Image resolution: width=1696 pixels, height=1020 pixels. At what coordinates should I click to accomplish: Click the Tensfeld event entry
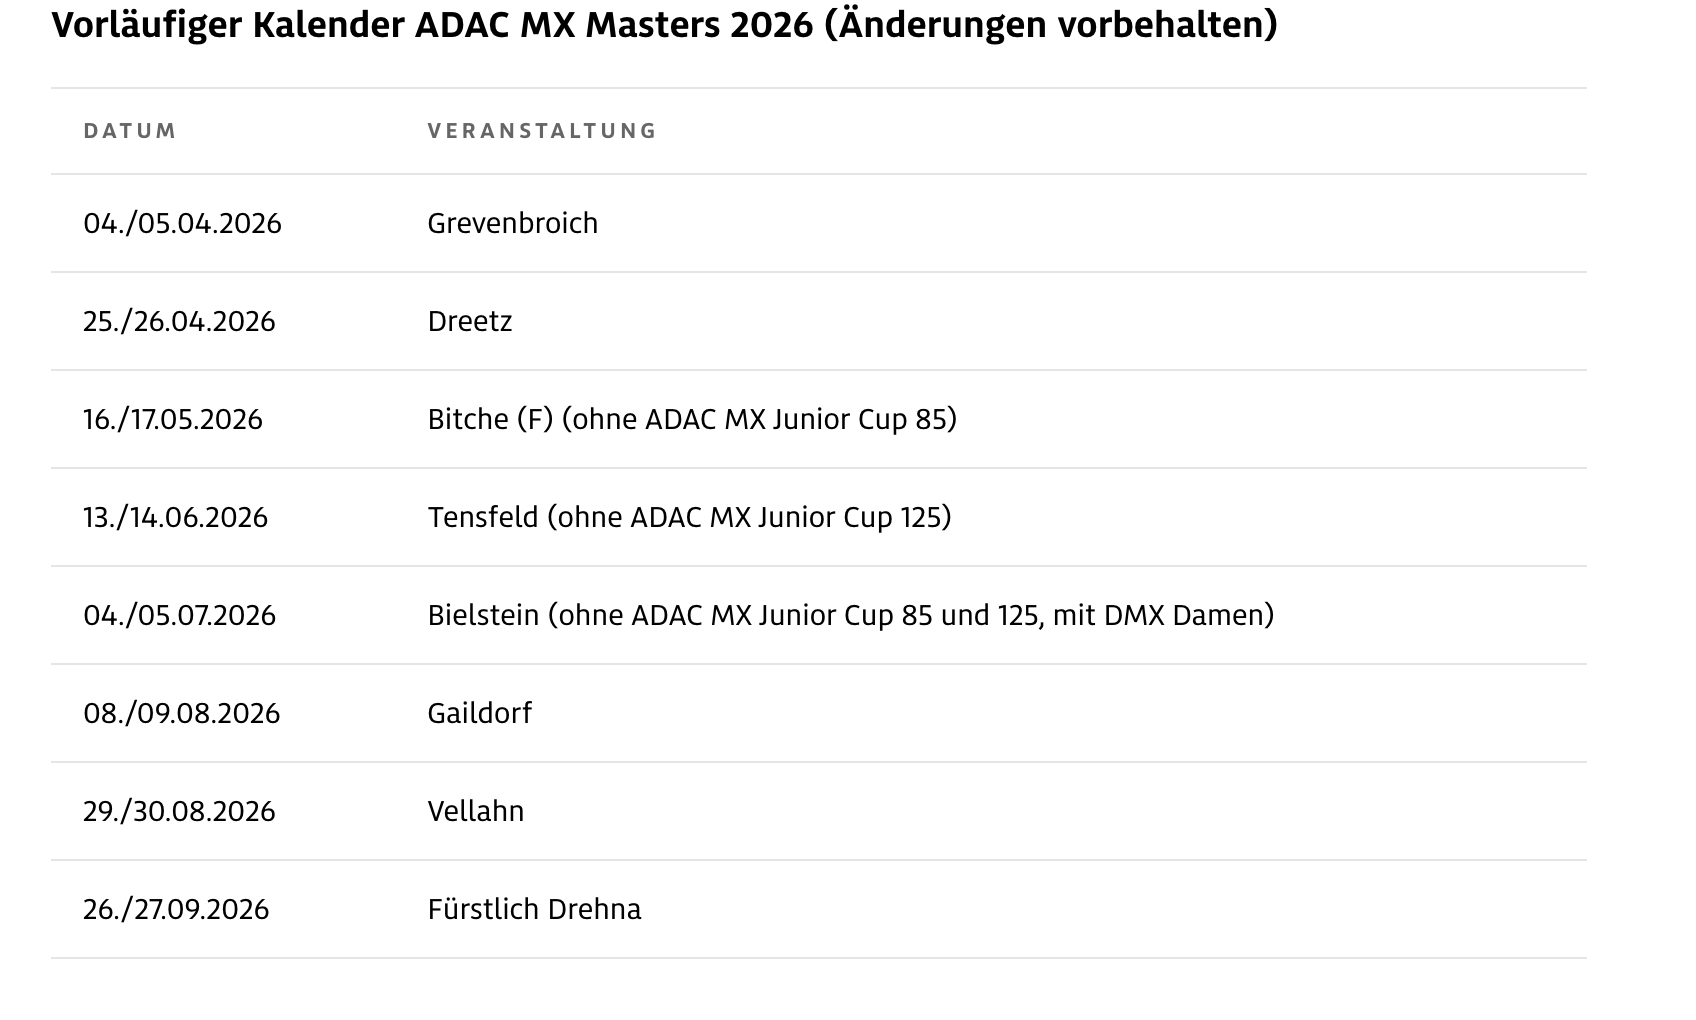[483, 517]
